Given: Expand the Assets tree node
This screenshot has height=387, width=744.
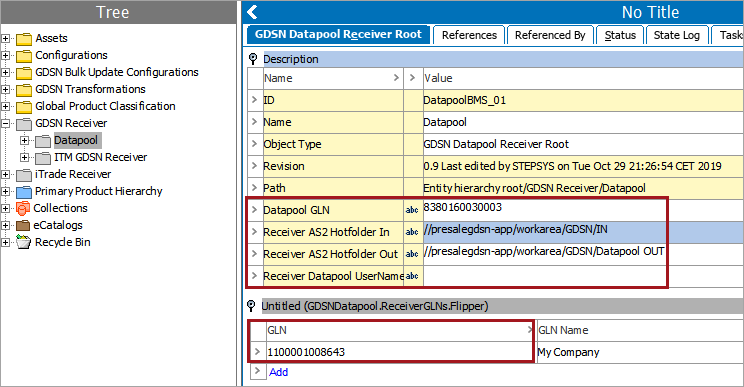Looking at the screenshot, I should pyautogui.click(x=5, y=38).
